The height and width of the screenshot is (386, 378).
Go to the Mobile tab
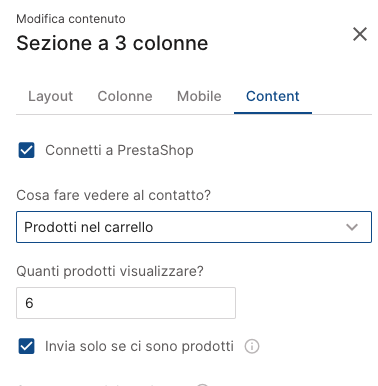click(x=199, y=96)
